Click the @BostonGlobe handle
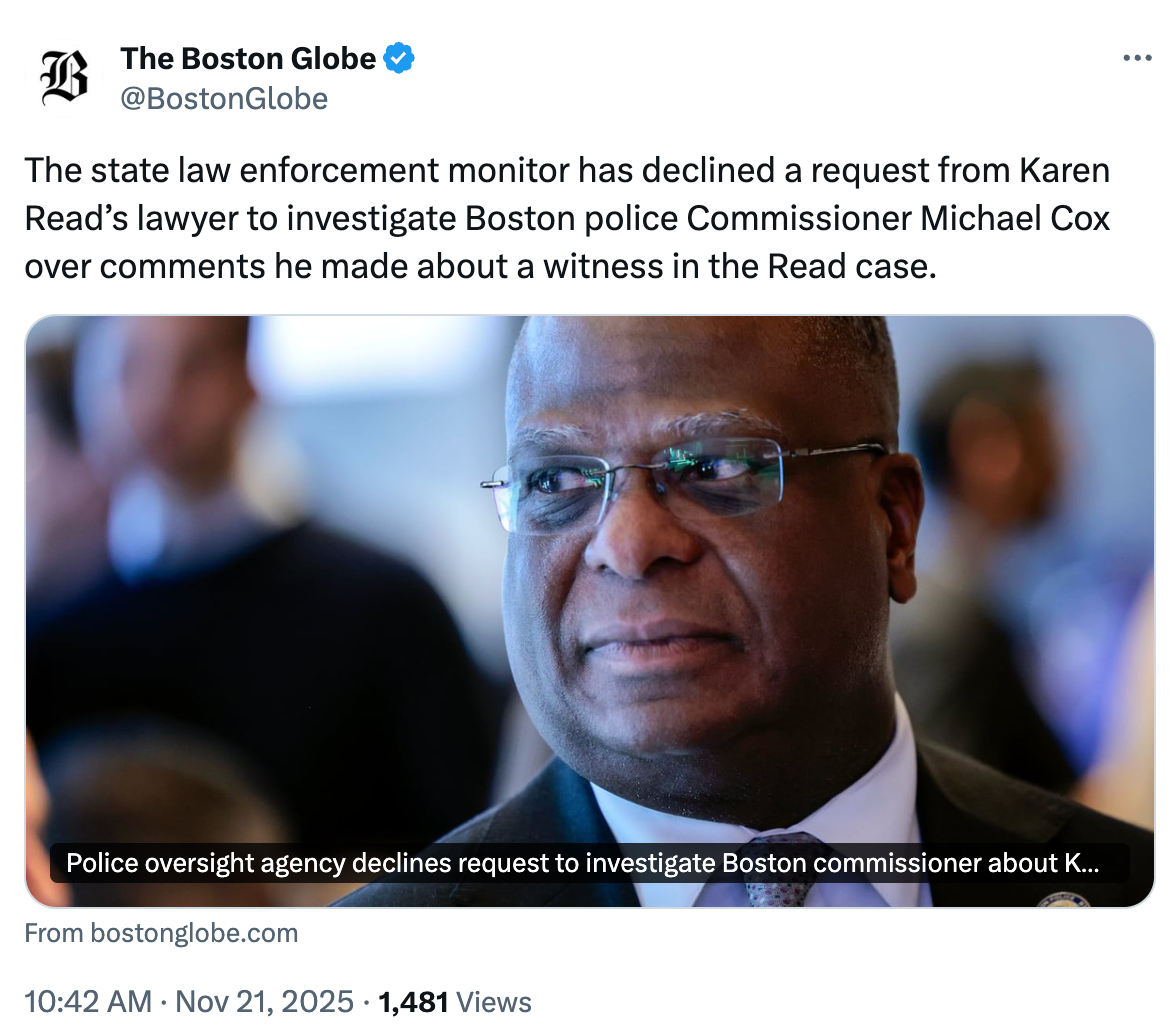This screenshot has height=1032, width=1174. pyautogui.click(x=224, y=99)
